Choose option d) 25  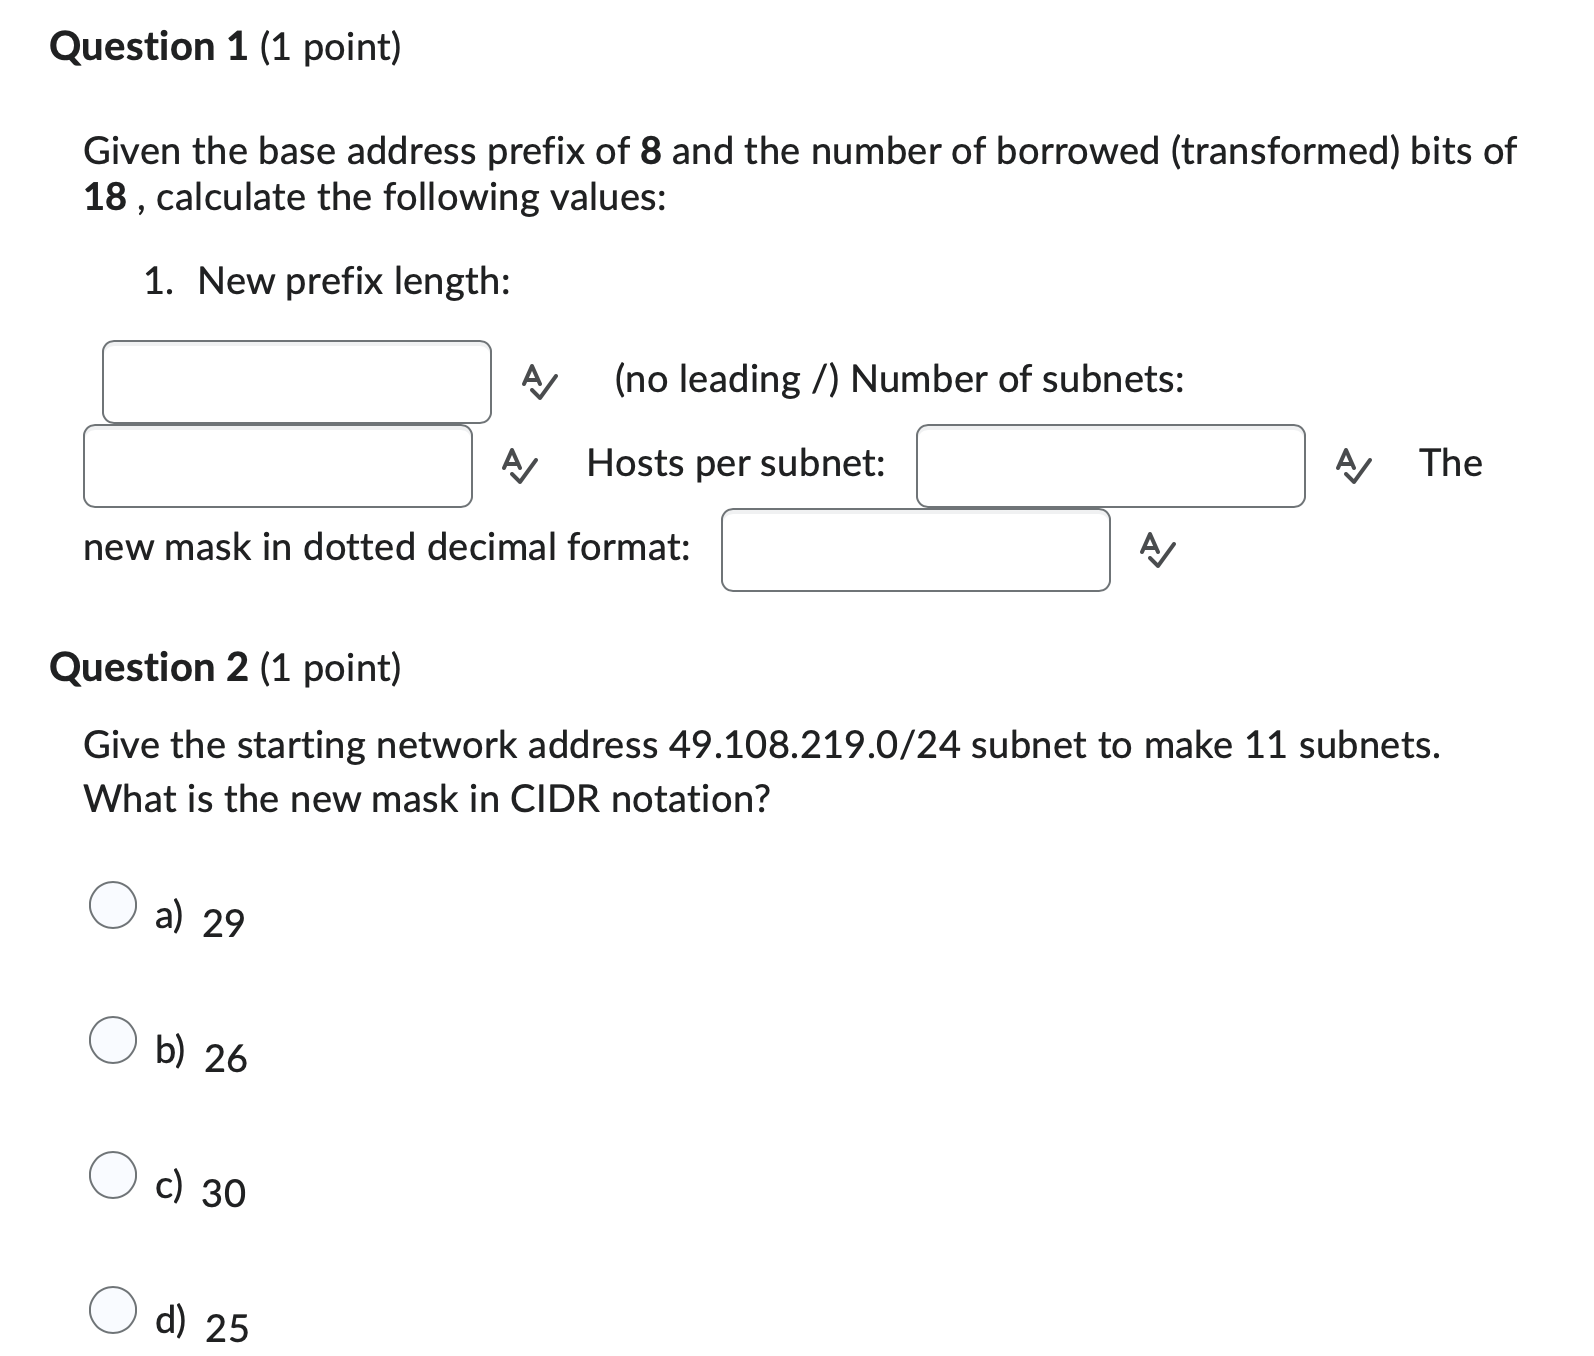113,1311
